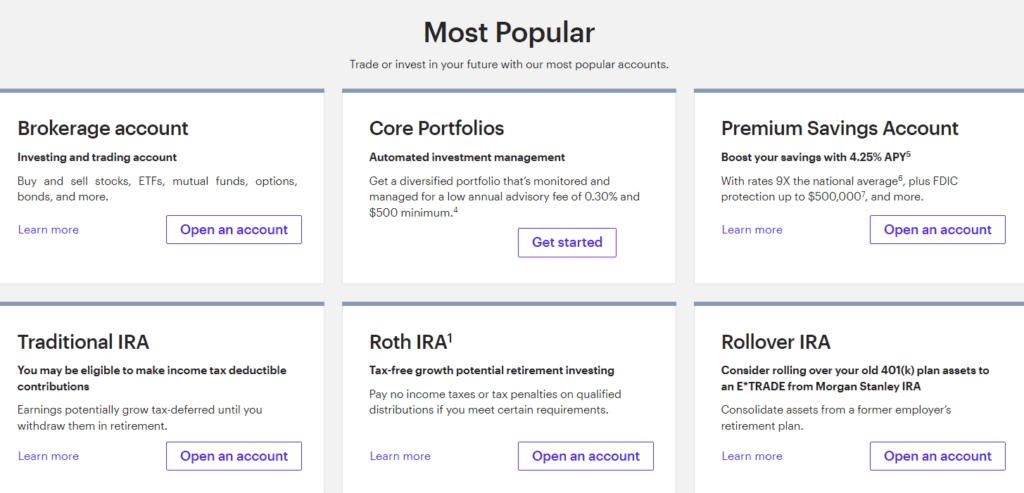Click footnote 1 next to Roth IRA
Screen dimensions: 1024x493
pos(451,338)
